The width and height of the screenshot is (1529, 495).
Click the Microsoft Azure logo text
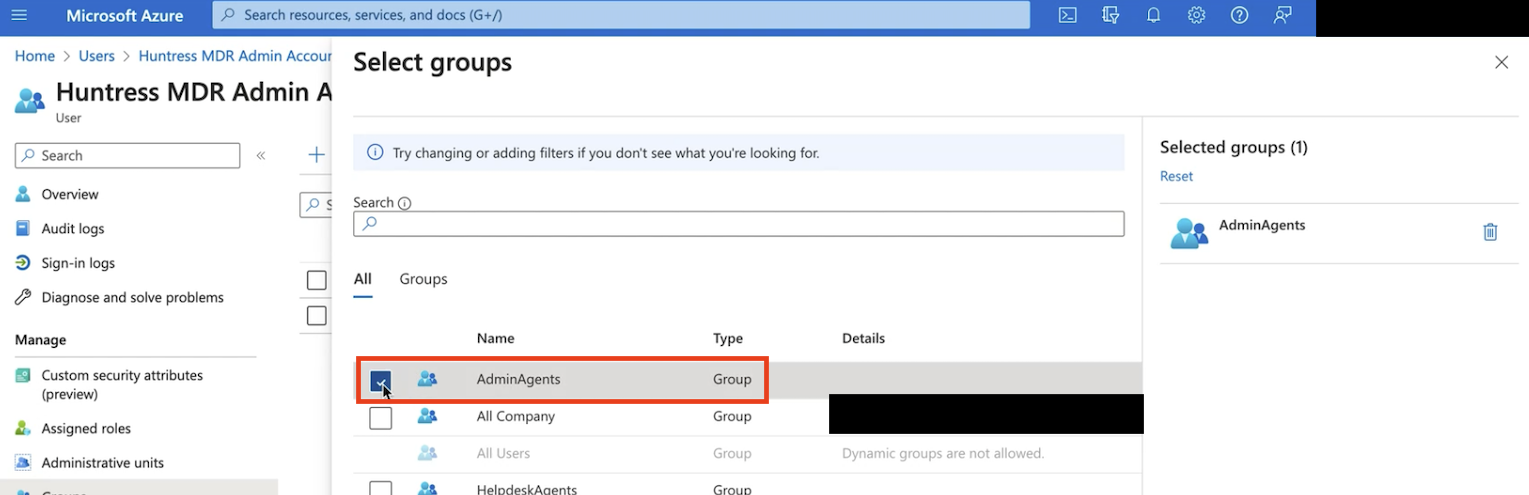124,15
